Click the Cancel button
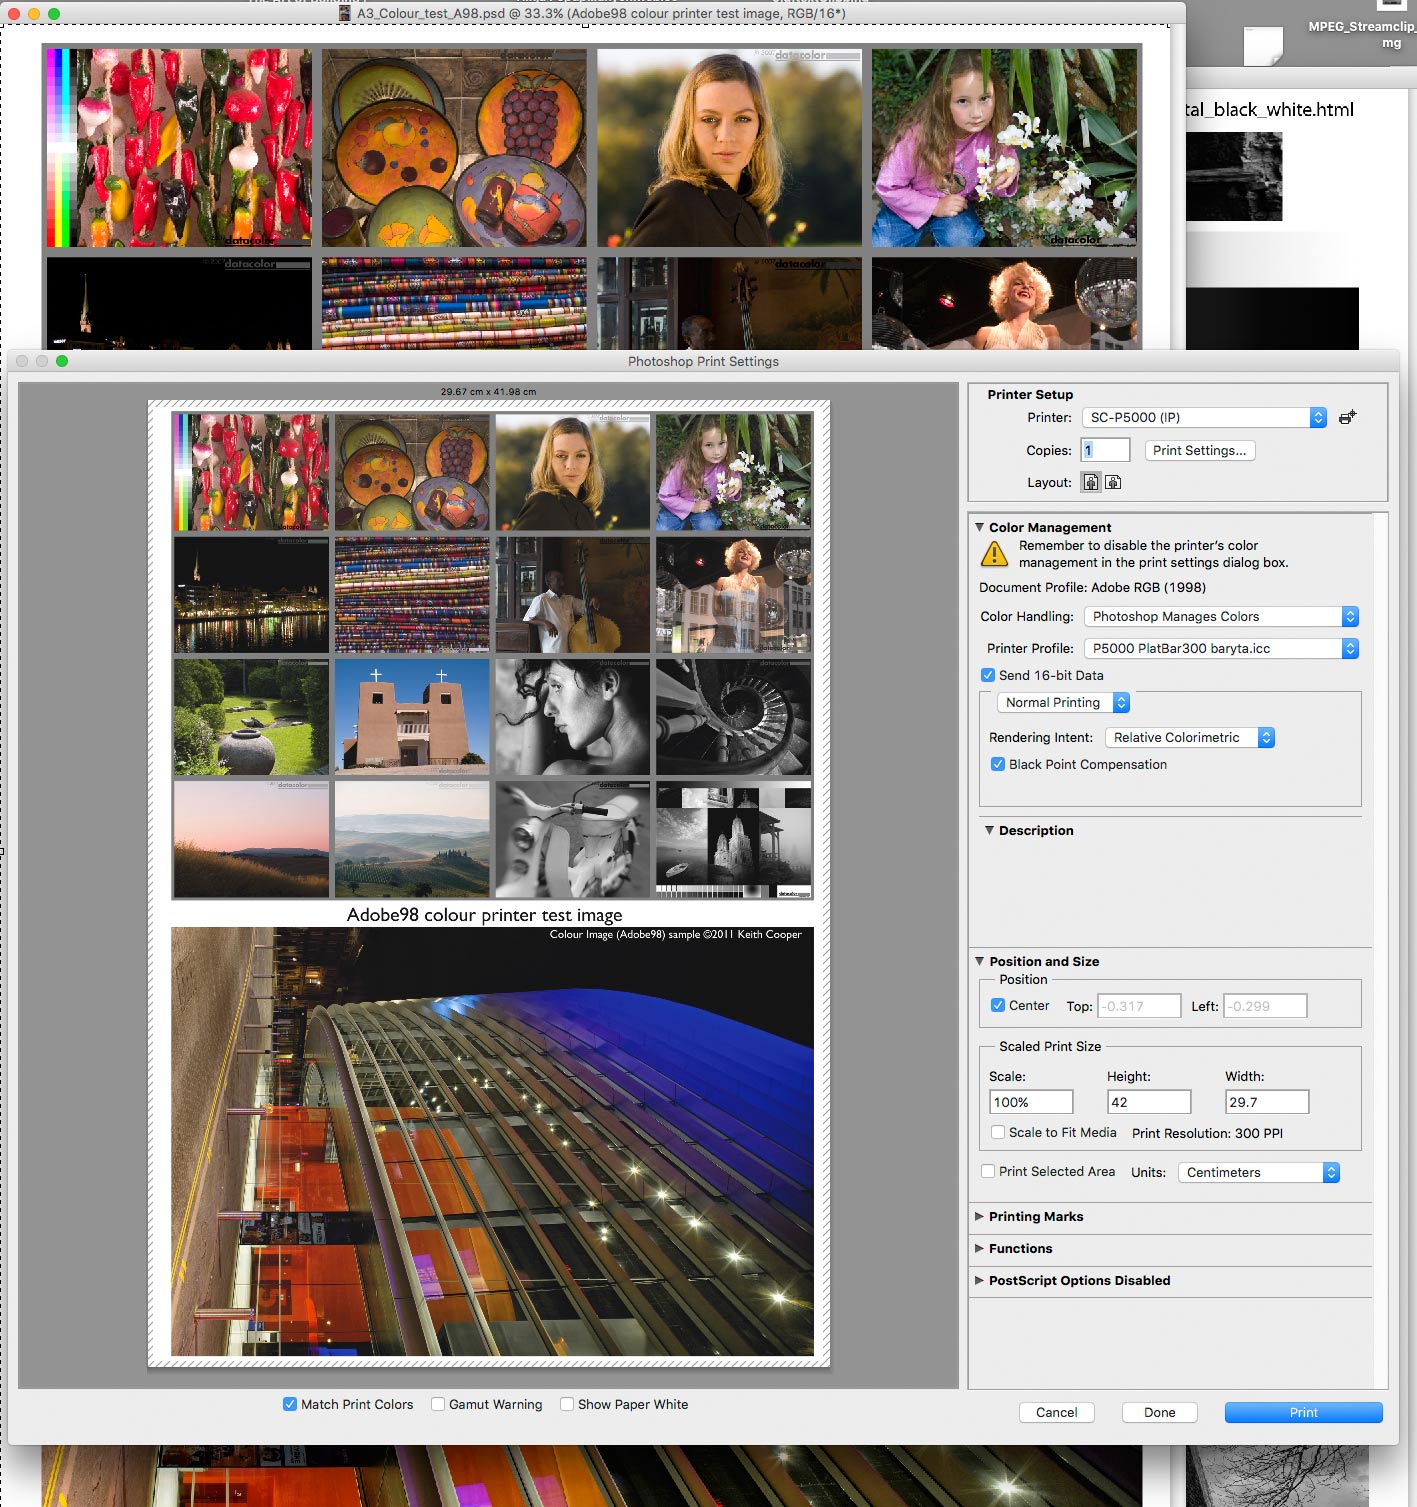This screenshot has width=1417, height=1507. click(1057, 1412)
